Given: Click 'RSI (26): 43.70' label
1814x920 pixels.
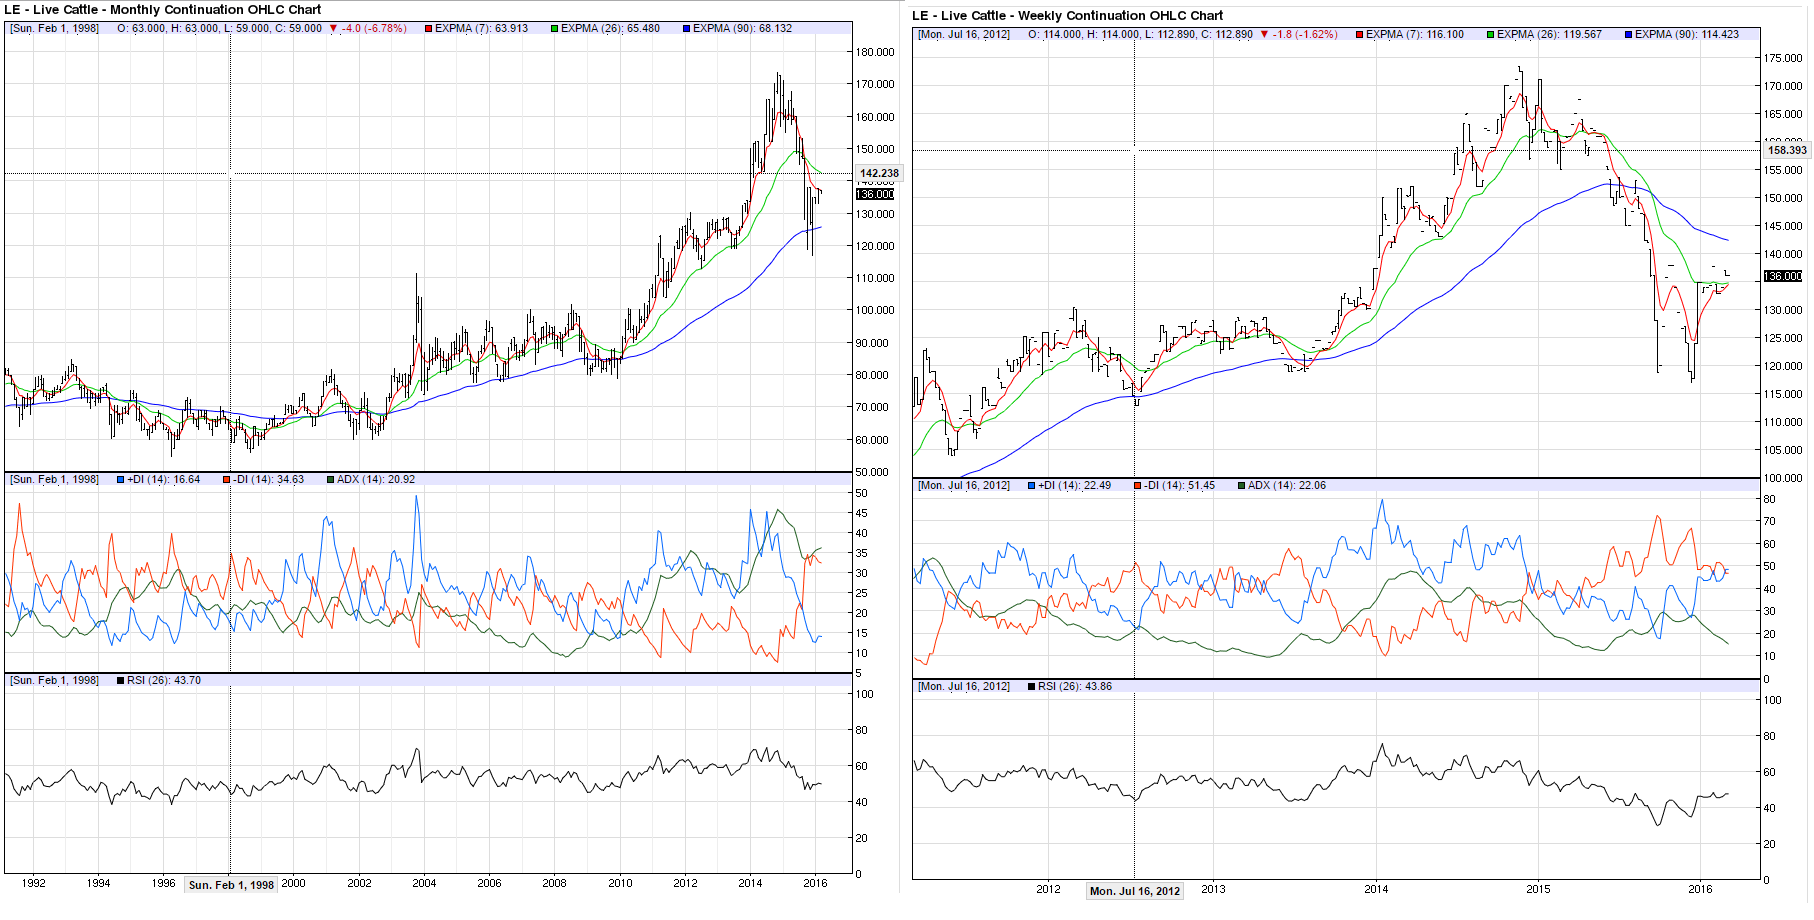Looking at the screenshot, I should pyautogui.click(x=164, y=681).
